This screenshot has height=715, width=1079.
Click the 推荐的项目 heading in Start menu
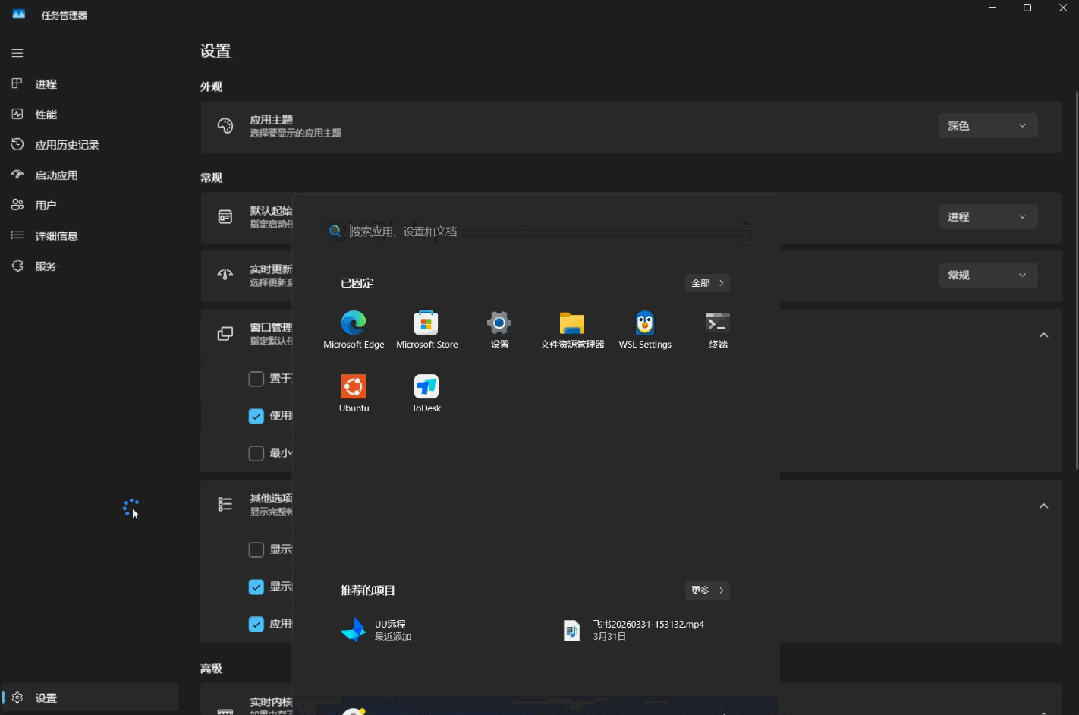(367, 590)
